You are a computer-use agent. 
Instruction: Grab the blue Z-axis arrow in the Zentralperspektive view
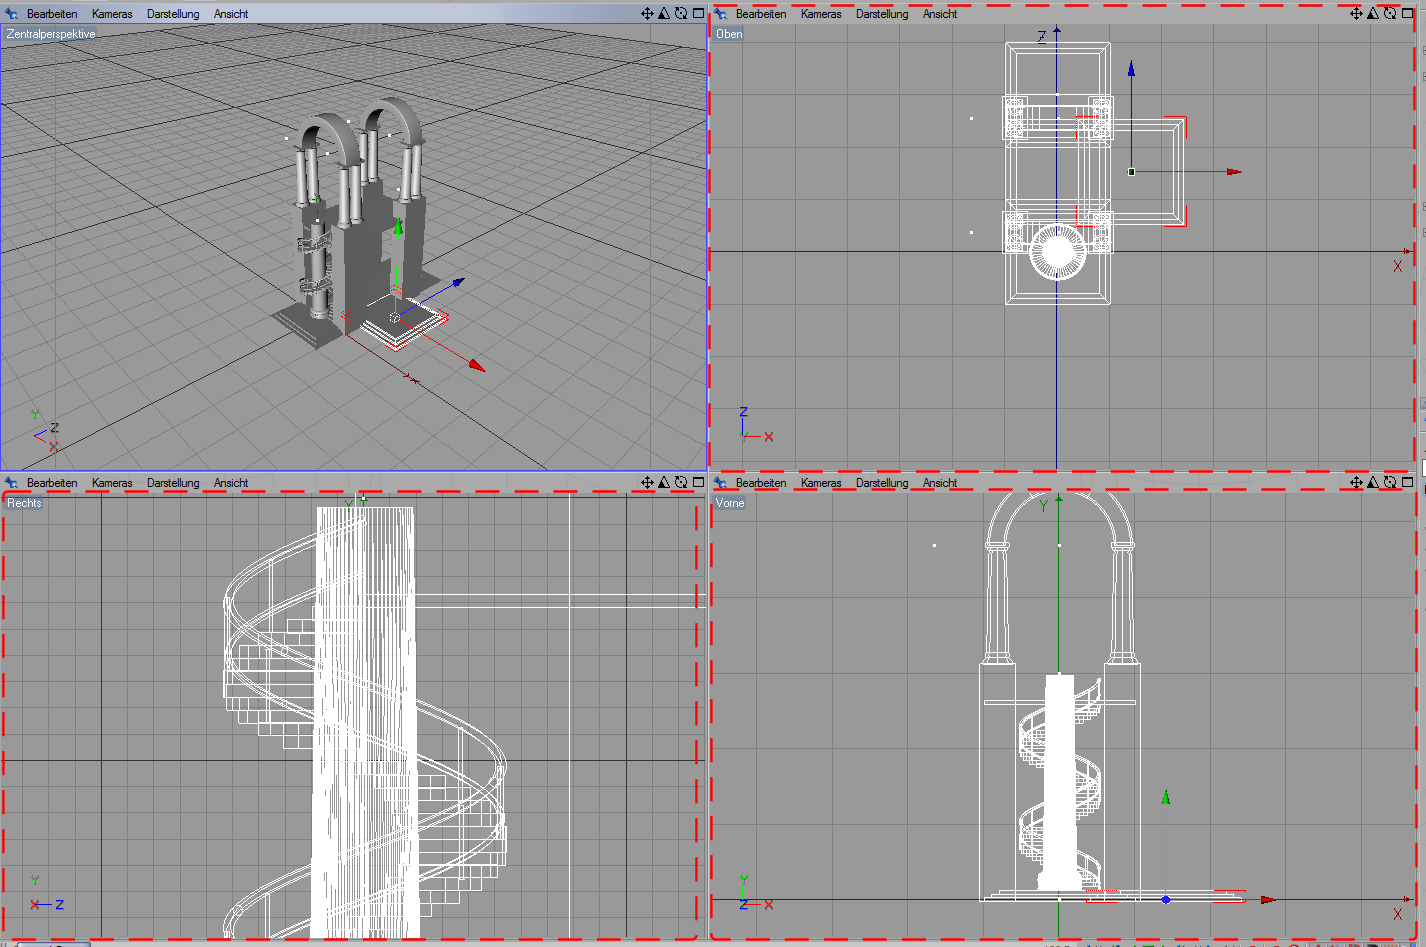tap(458, 282)
